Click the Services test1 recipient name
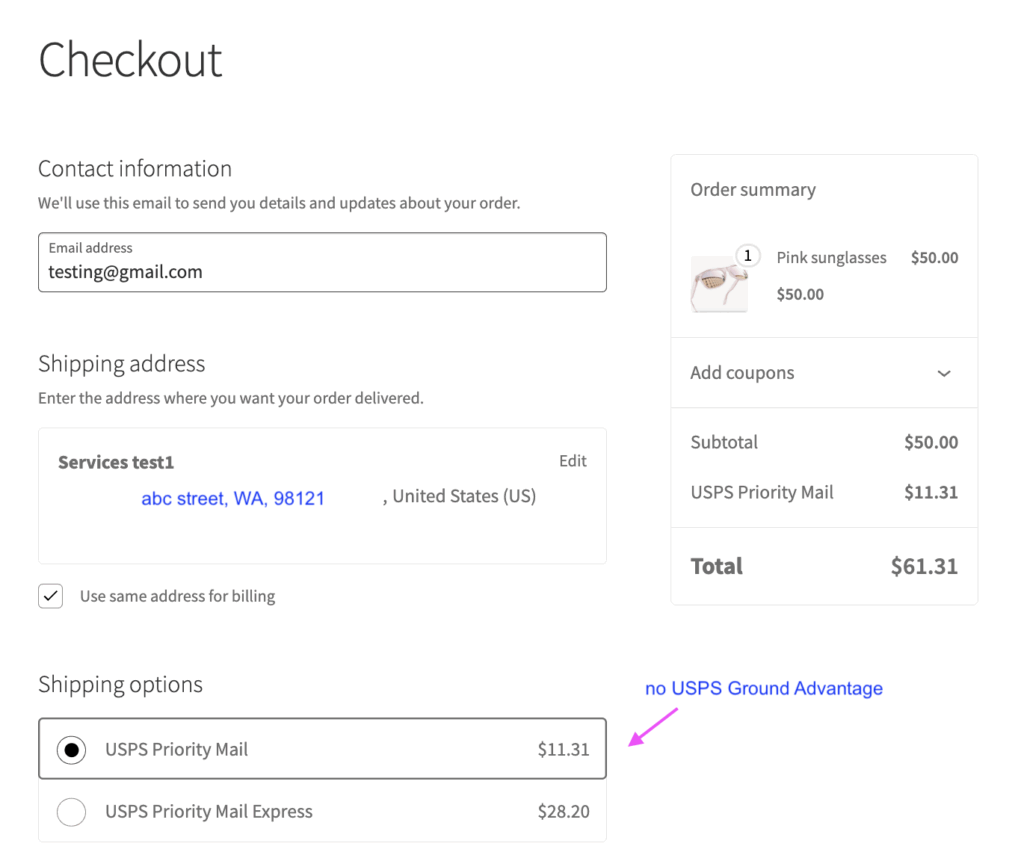 click(x=116, y=462)
